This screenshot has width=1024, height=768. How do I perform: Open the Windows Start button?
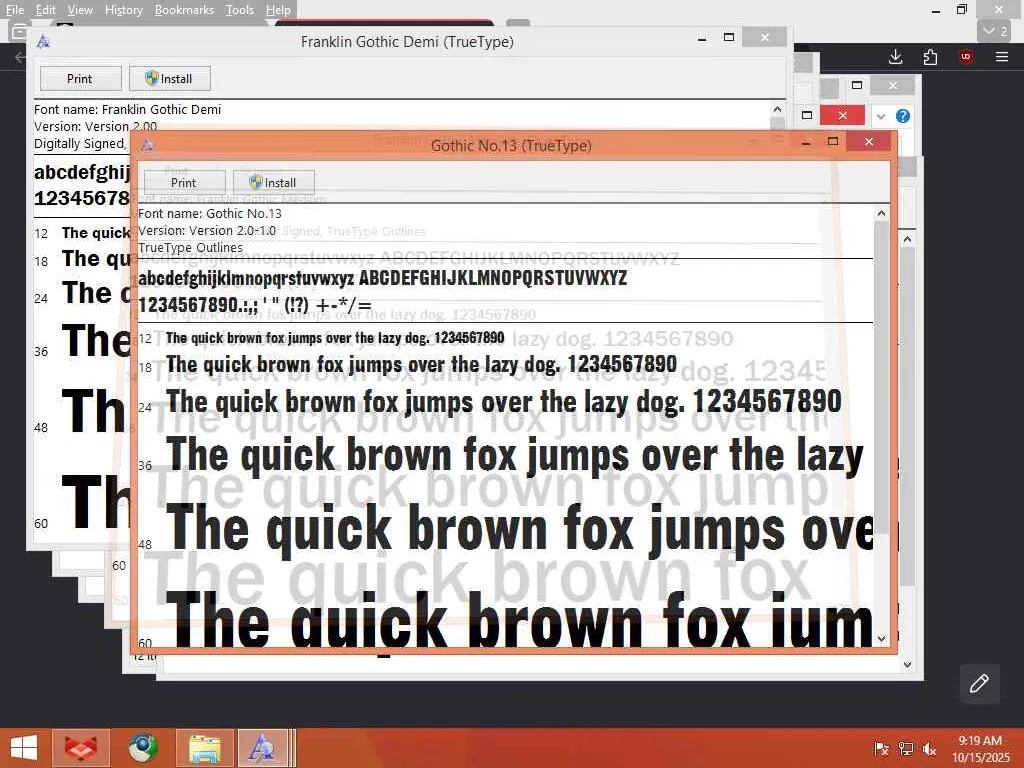click(x=24, y=748)
